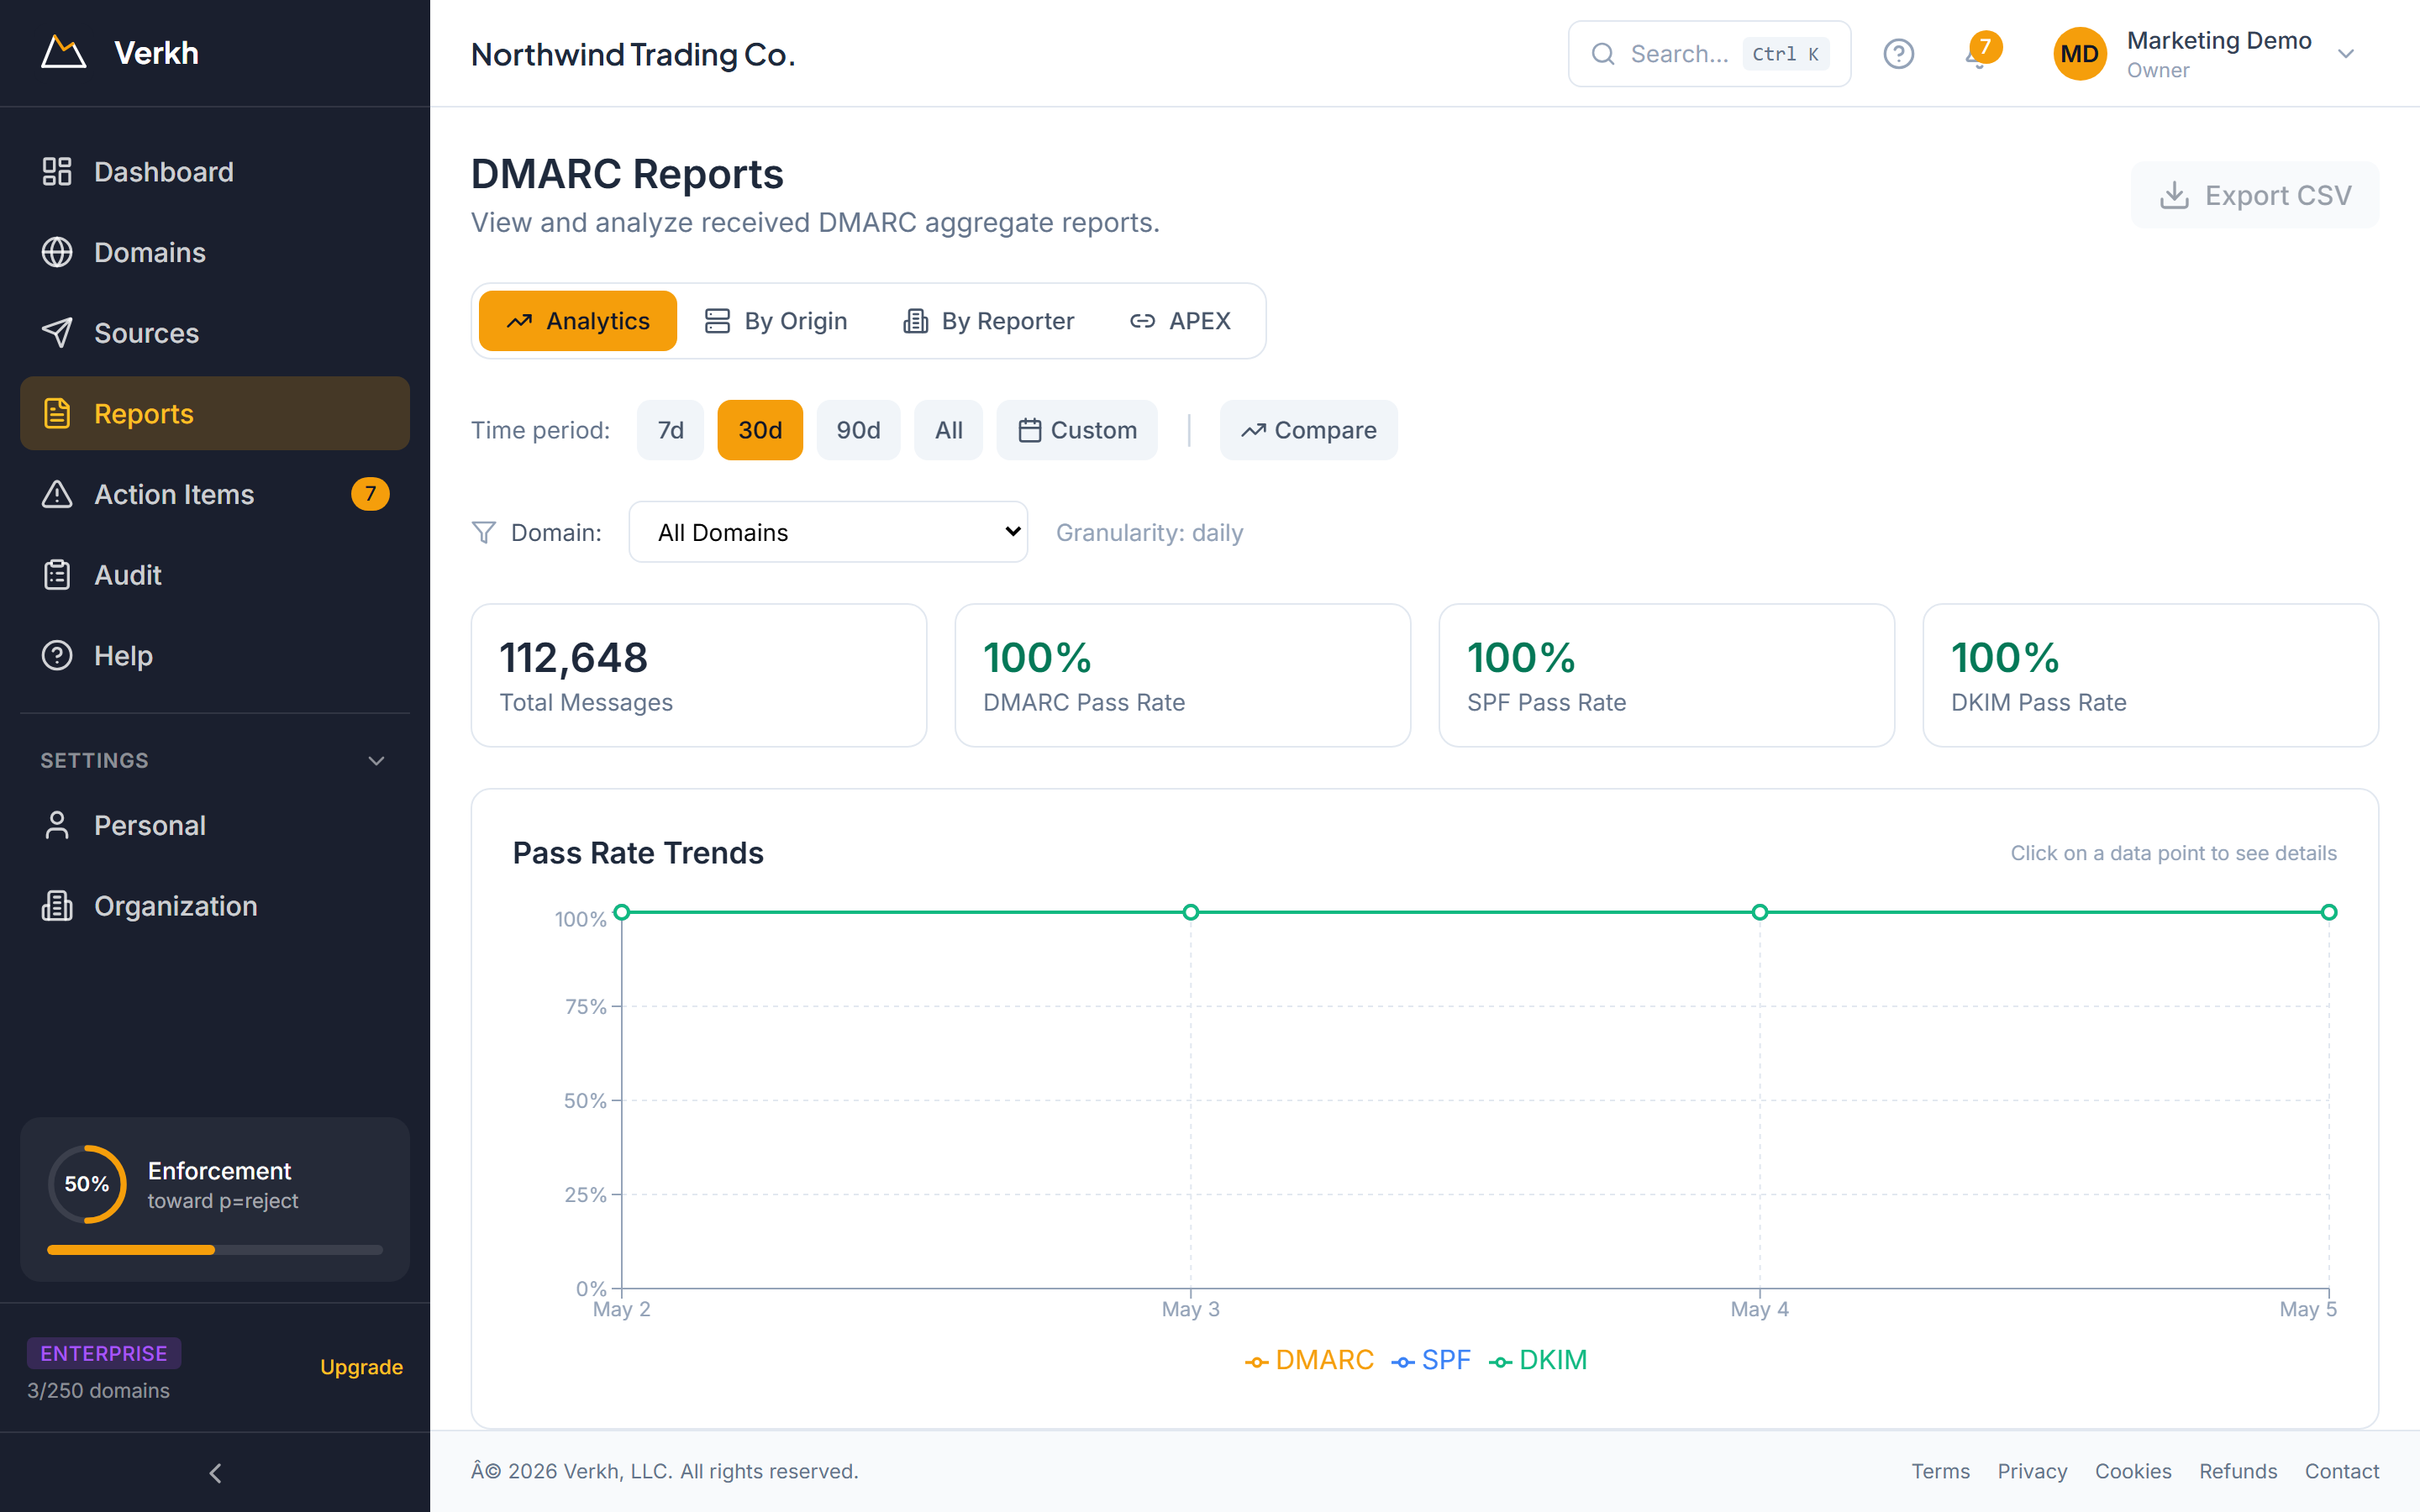
Task: Select the 90d time period
Action: pyautogui.click(x=858, y=430)
